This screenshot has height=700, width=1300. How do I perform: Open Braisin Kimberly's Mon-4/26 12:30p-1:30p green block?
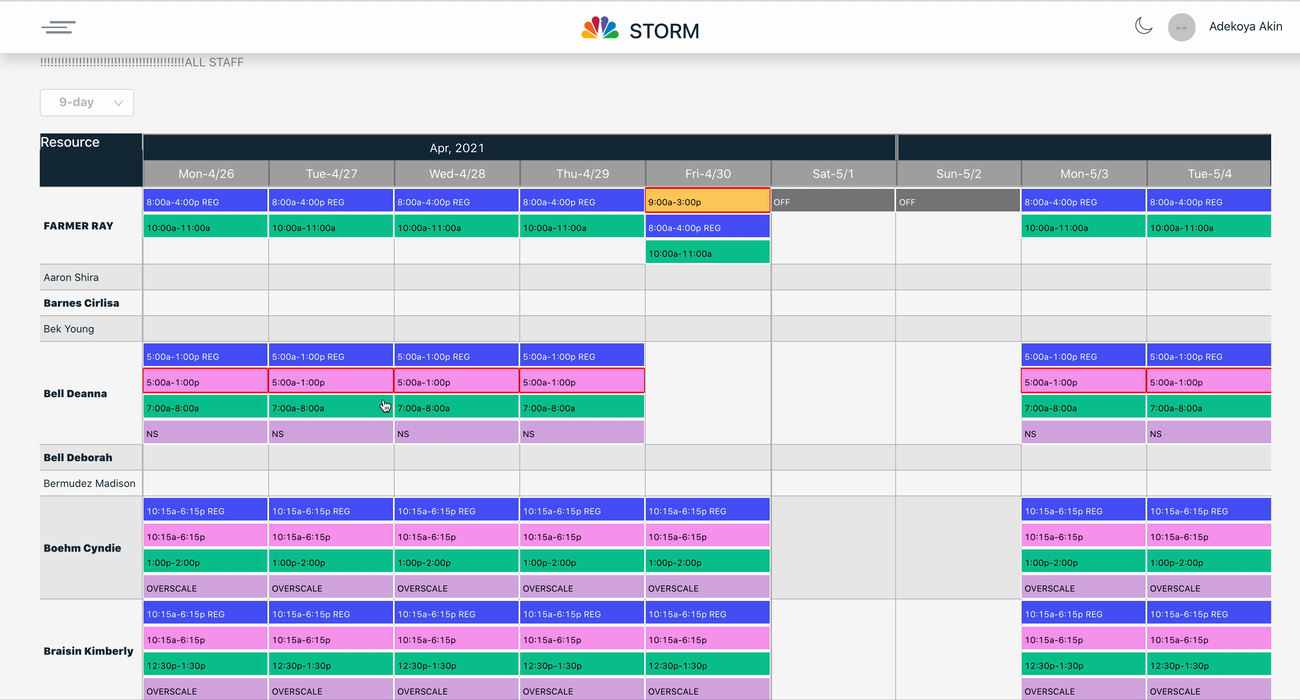point(206,665)
